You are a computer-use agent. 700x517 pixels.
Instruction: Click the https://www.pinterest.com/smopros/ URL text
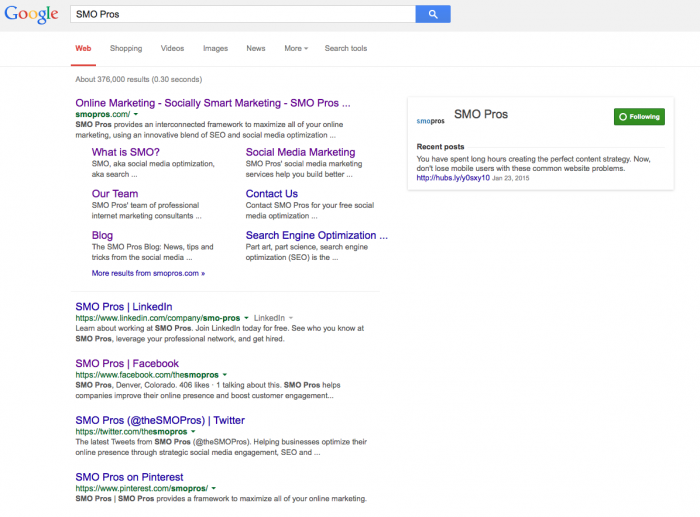[x=142, y=488]
